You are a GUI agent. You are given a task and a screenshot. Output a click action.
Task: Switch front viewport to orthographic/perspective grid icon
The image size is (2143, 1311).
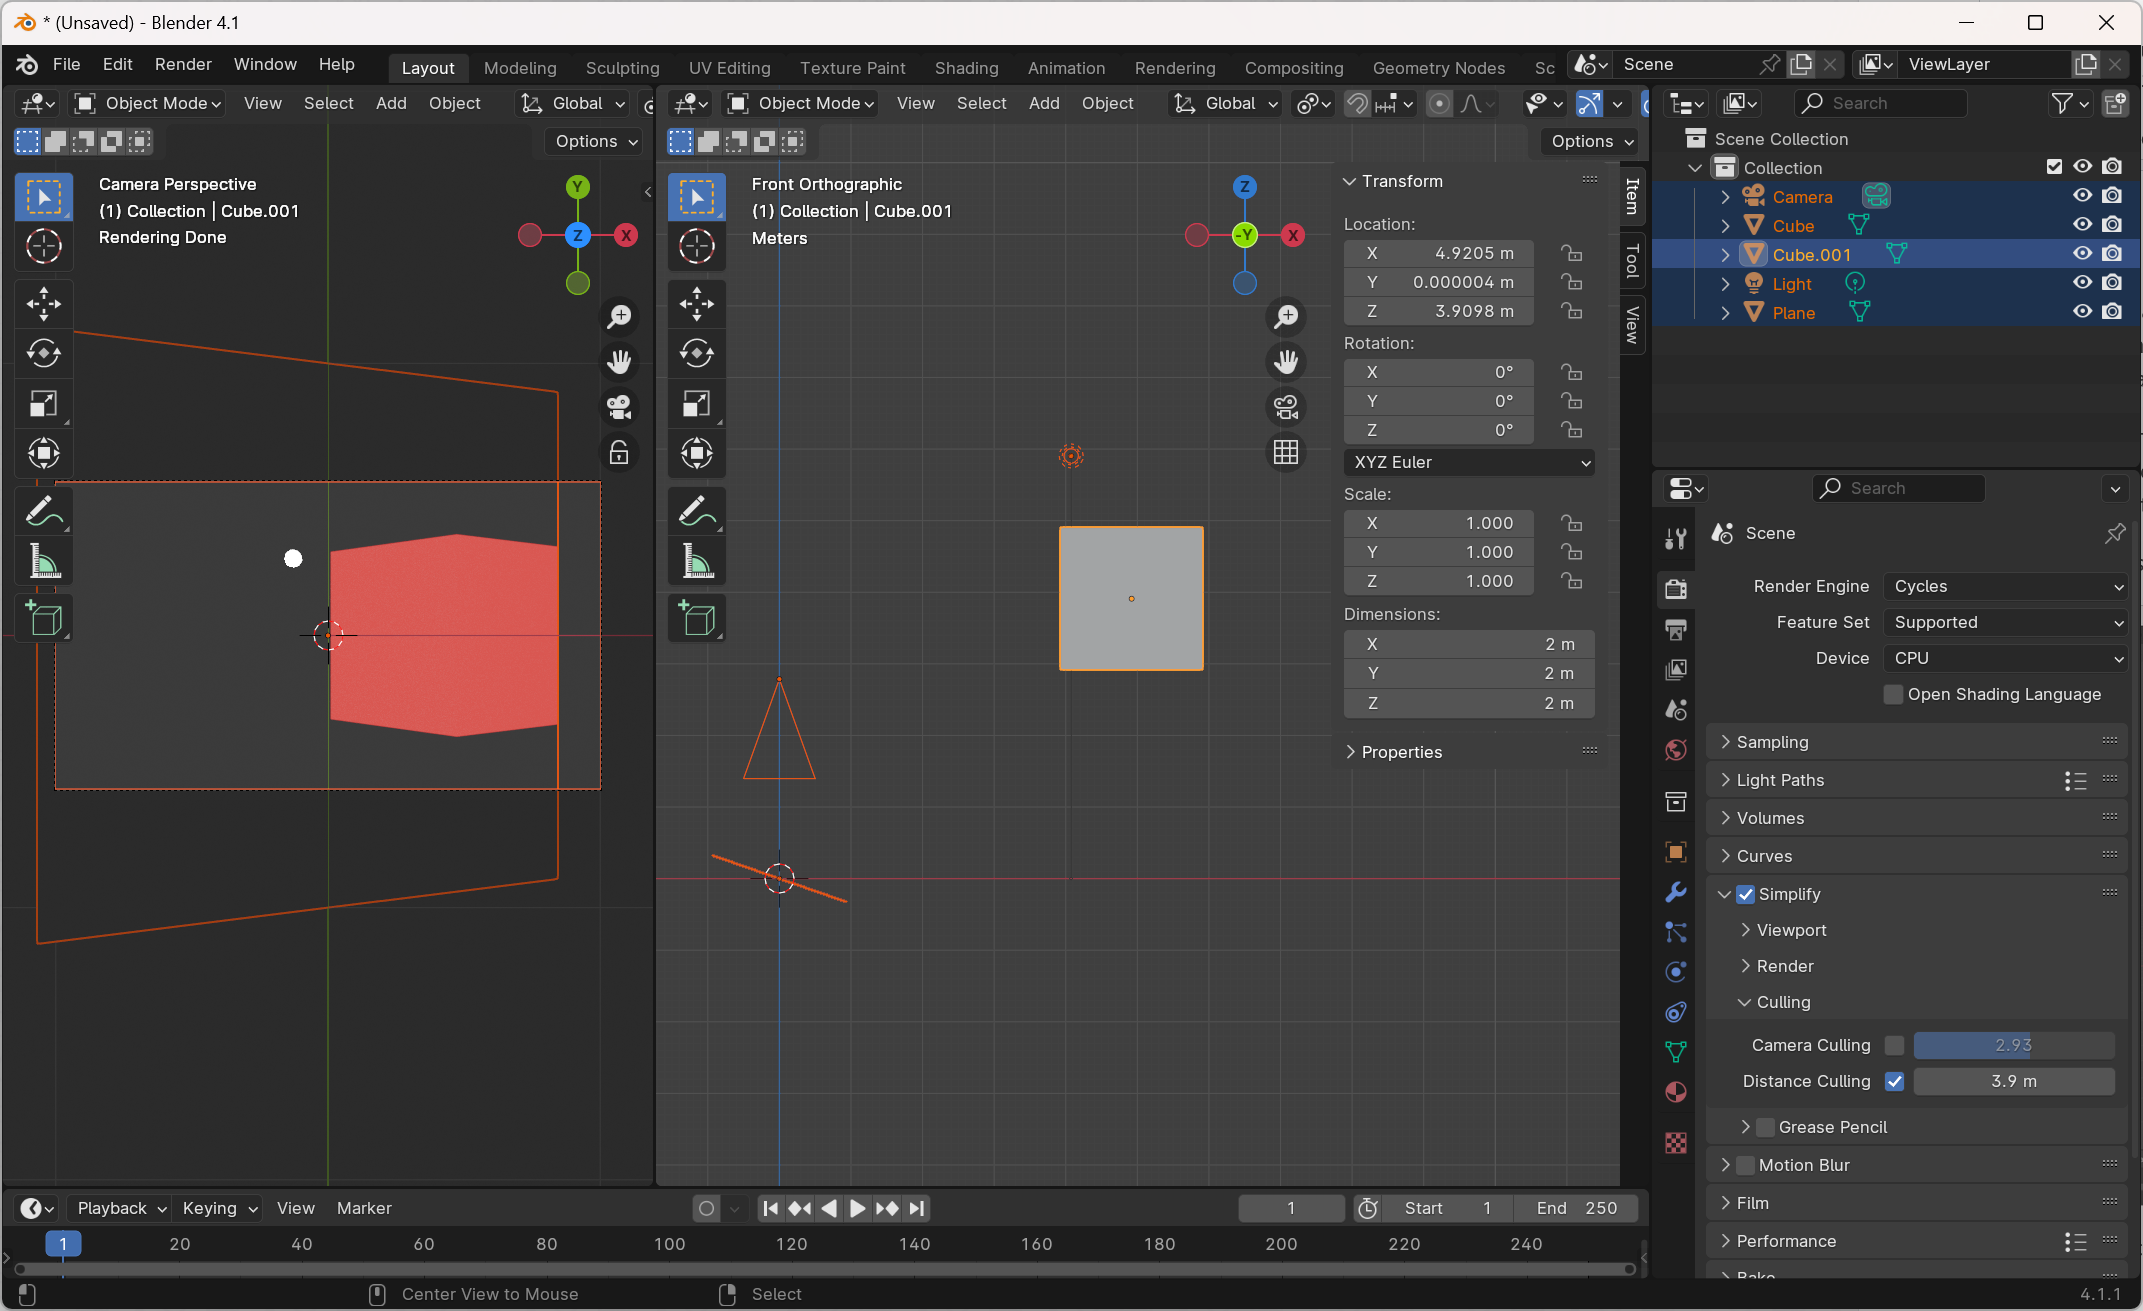click(1286, 452)
